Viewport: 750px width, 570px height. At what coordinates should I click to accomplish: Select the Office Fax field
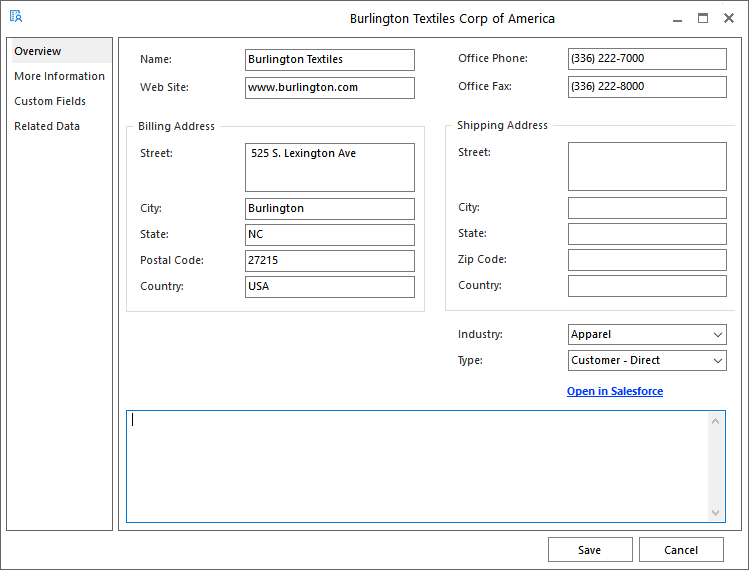pyautogui.click(x=646, y=87)
